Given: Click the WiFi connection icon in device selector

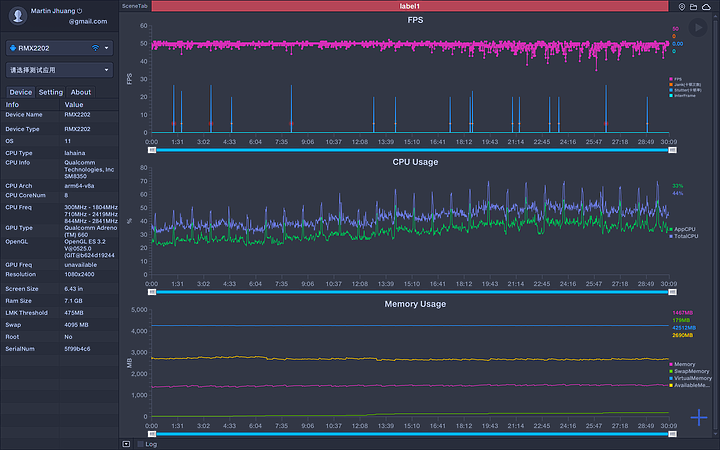Looking at the screenshot, I should point(96,48).
